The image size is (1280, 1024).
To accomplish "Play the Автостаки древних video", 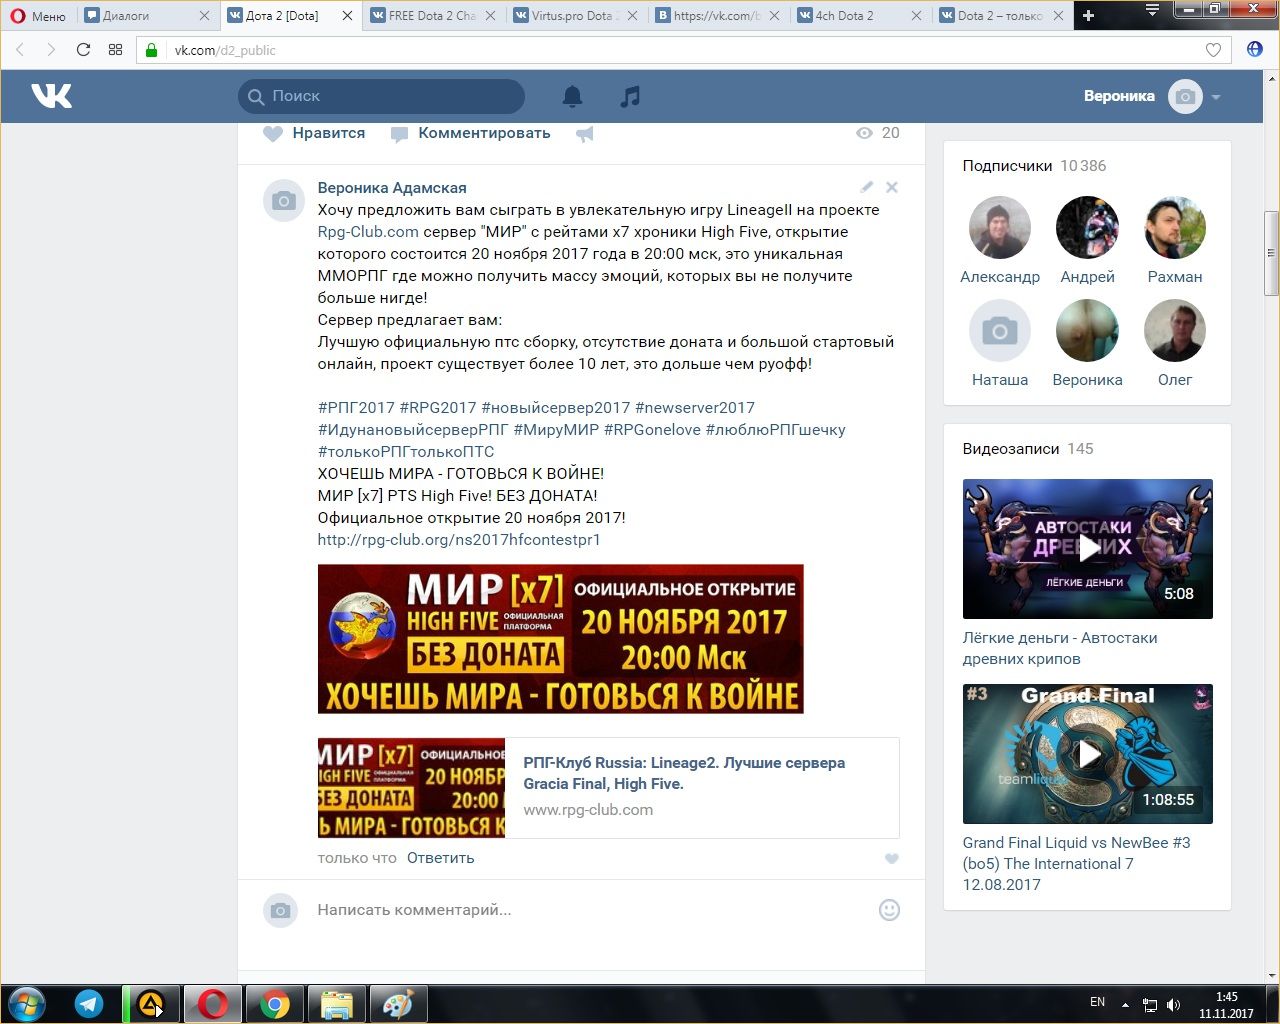I will click(1088, 549).
